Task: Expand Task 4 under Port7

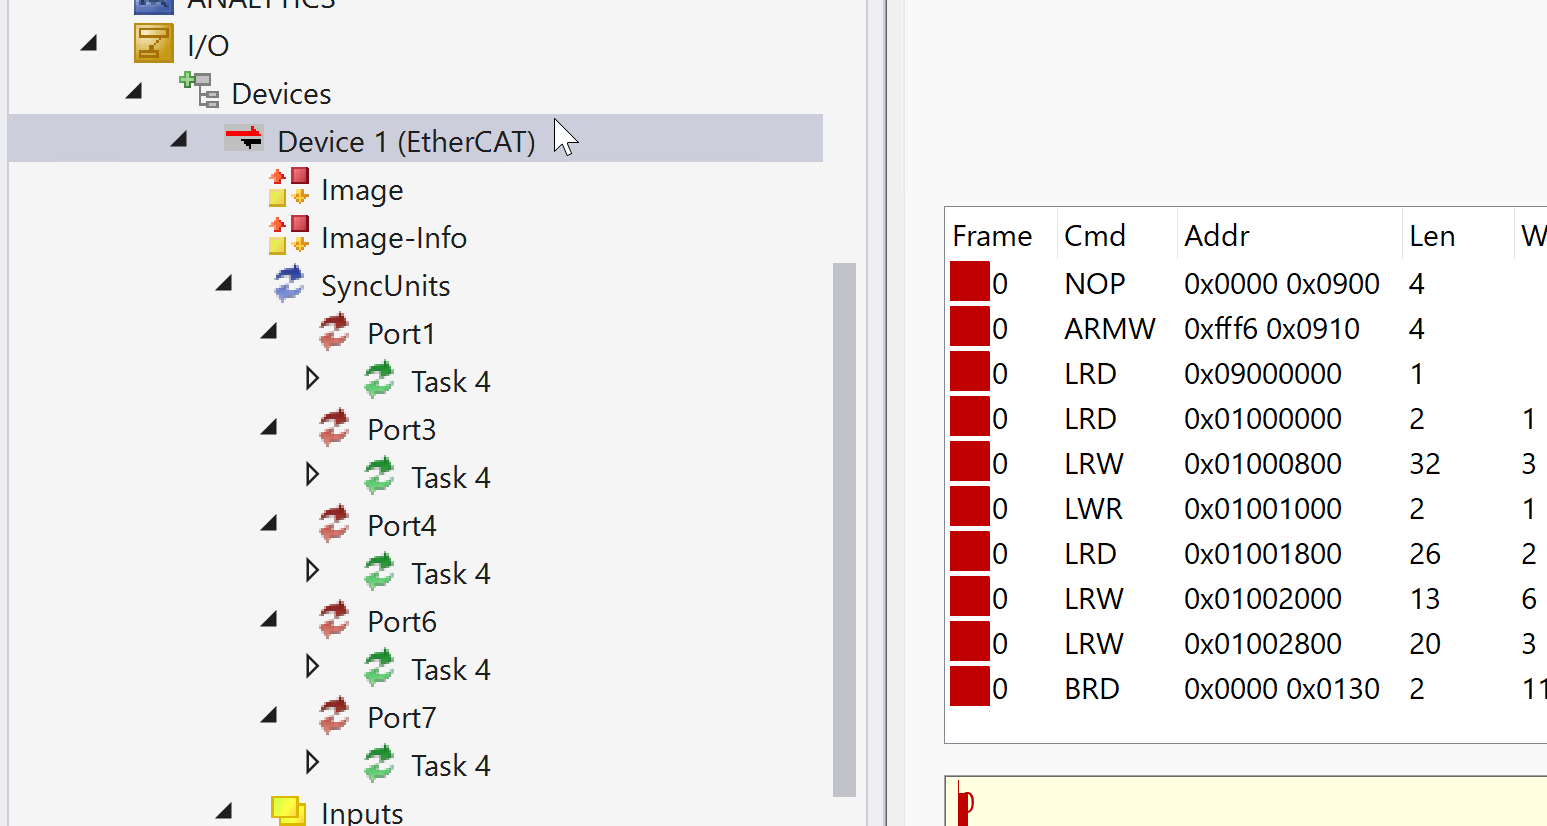Action: click(312, 763)
